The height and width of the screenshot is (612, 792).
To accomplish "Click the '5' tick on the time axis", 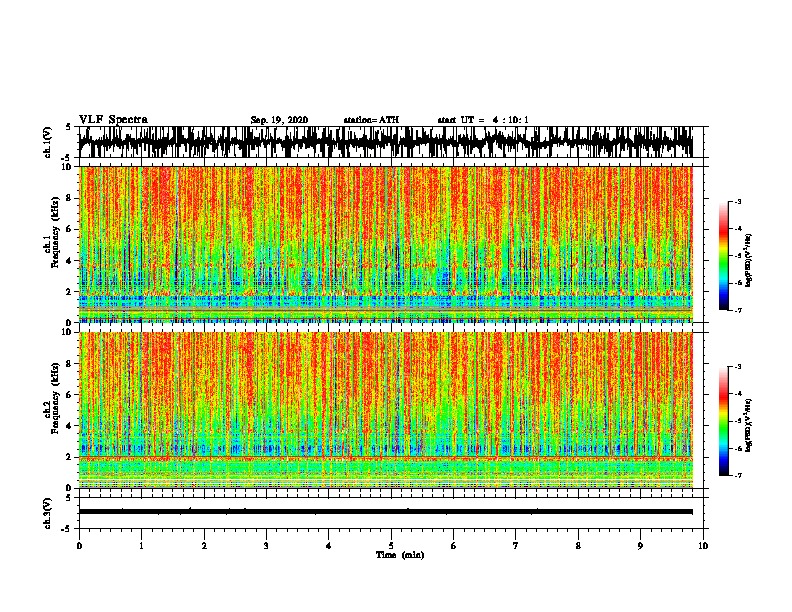I will [391, 545].
